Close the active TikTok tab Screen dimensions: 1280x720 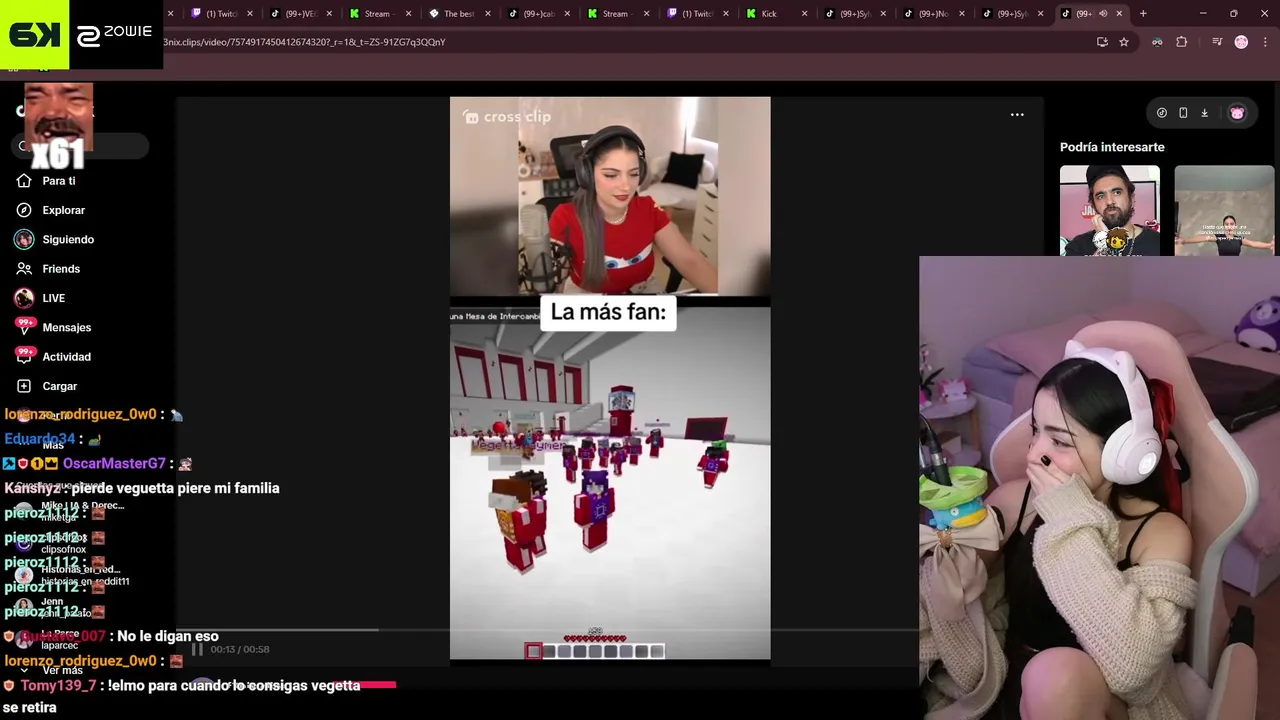(x=1119, y=13)
